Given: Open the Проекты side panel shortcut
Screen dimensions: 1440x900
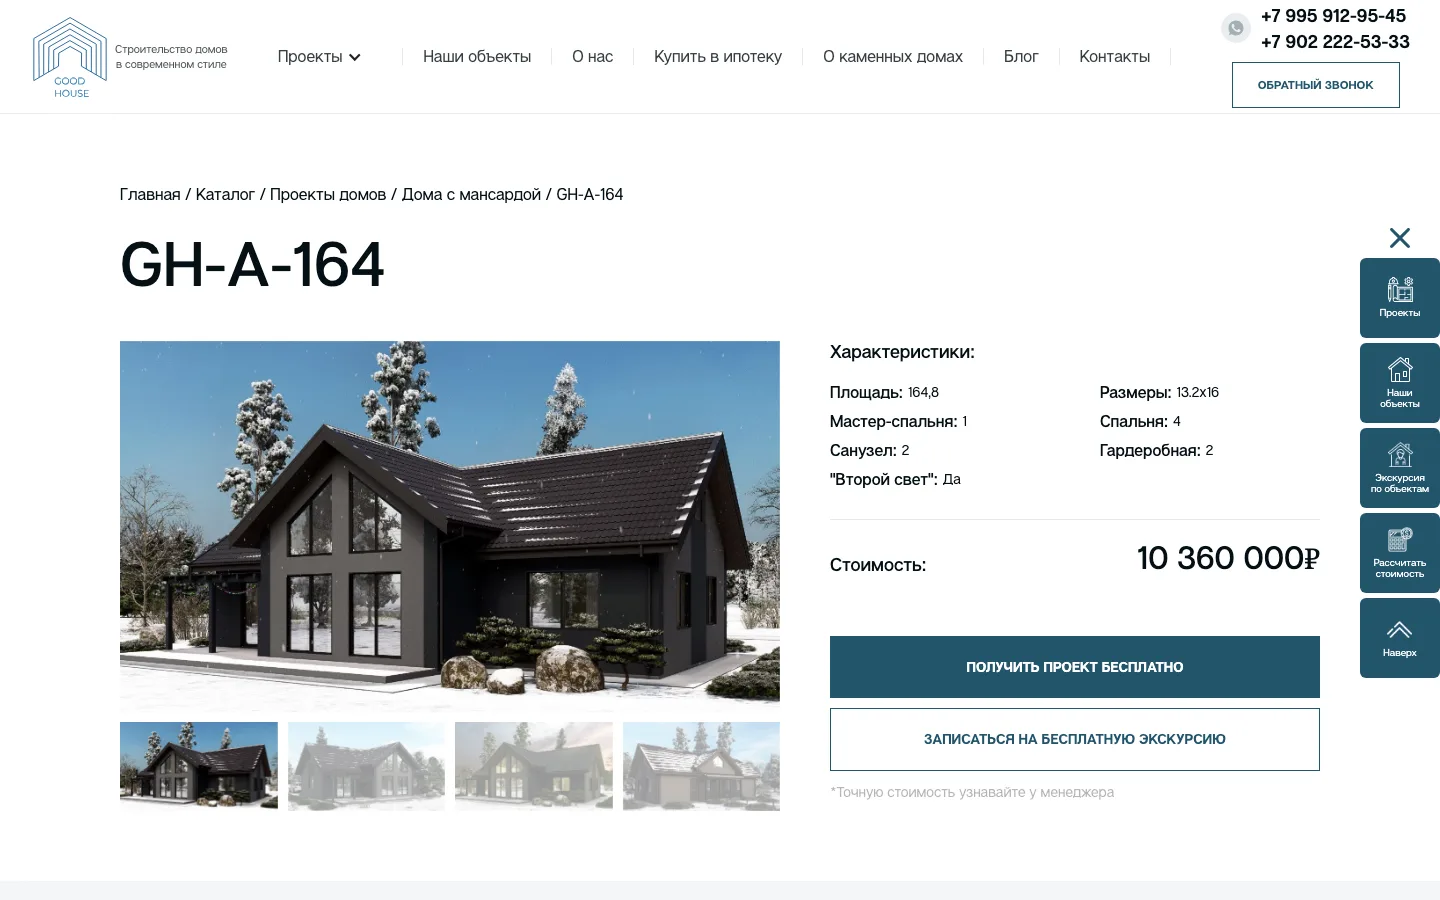Looking at the screenshot, I should tap(1400, 298).
